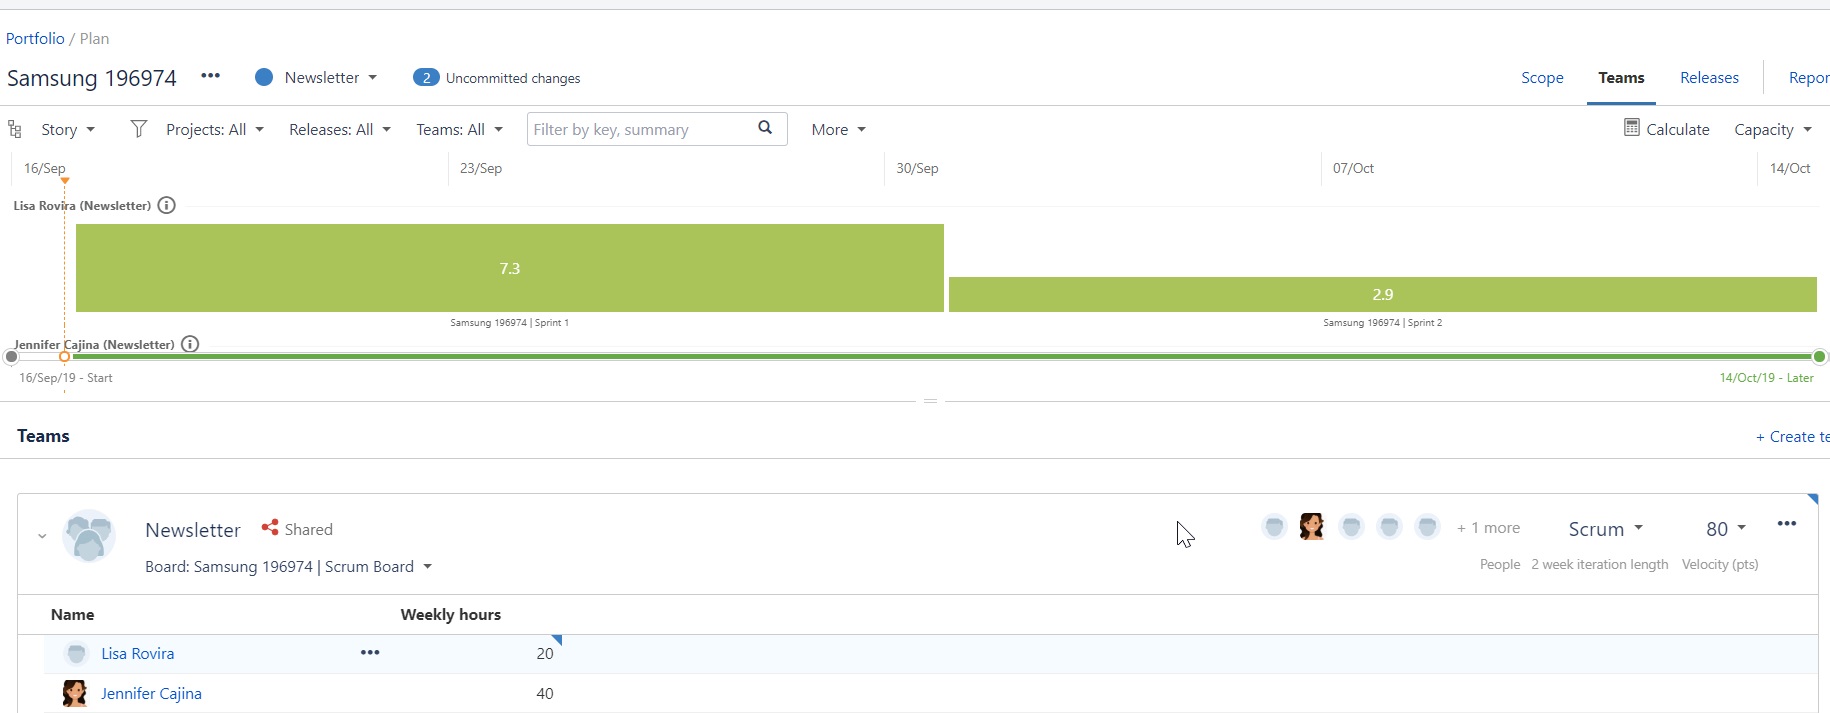Click the Sprint 1 capacity bar showing 7.3
Screen dimensions: 1830x713
coord(510,268)
